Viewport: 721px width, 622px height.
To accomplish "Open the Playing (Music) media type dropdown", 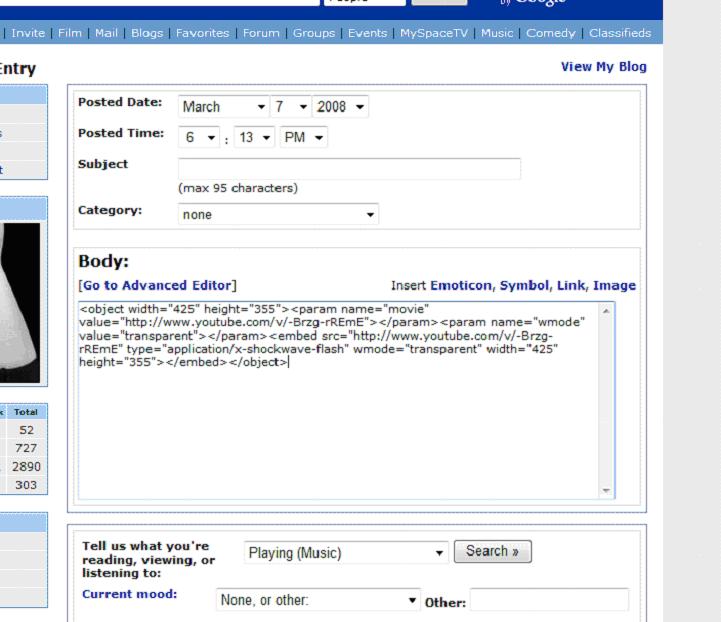I will click(x=346, y=553).
